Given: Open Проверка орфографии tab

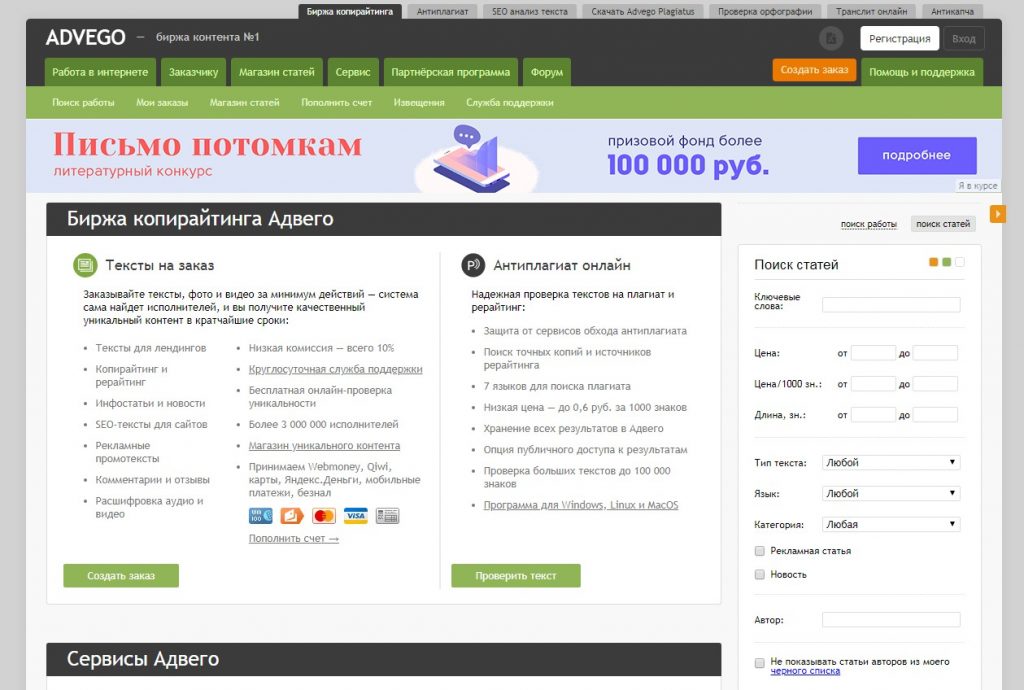Looking at the screenshot, I should [765, 11].
